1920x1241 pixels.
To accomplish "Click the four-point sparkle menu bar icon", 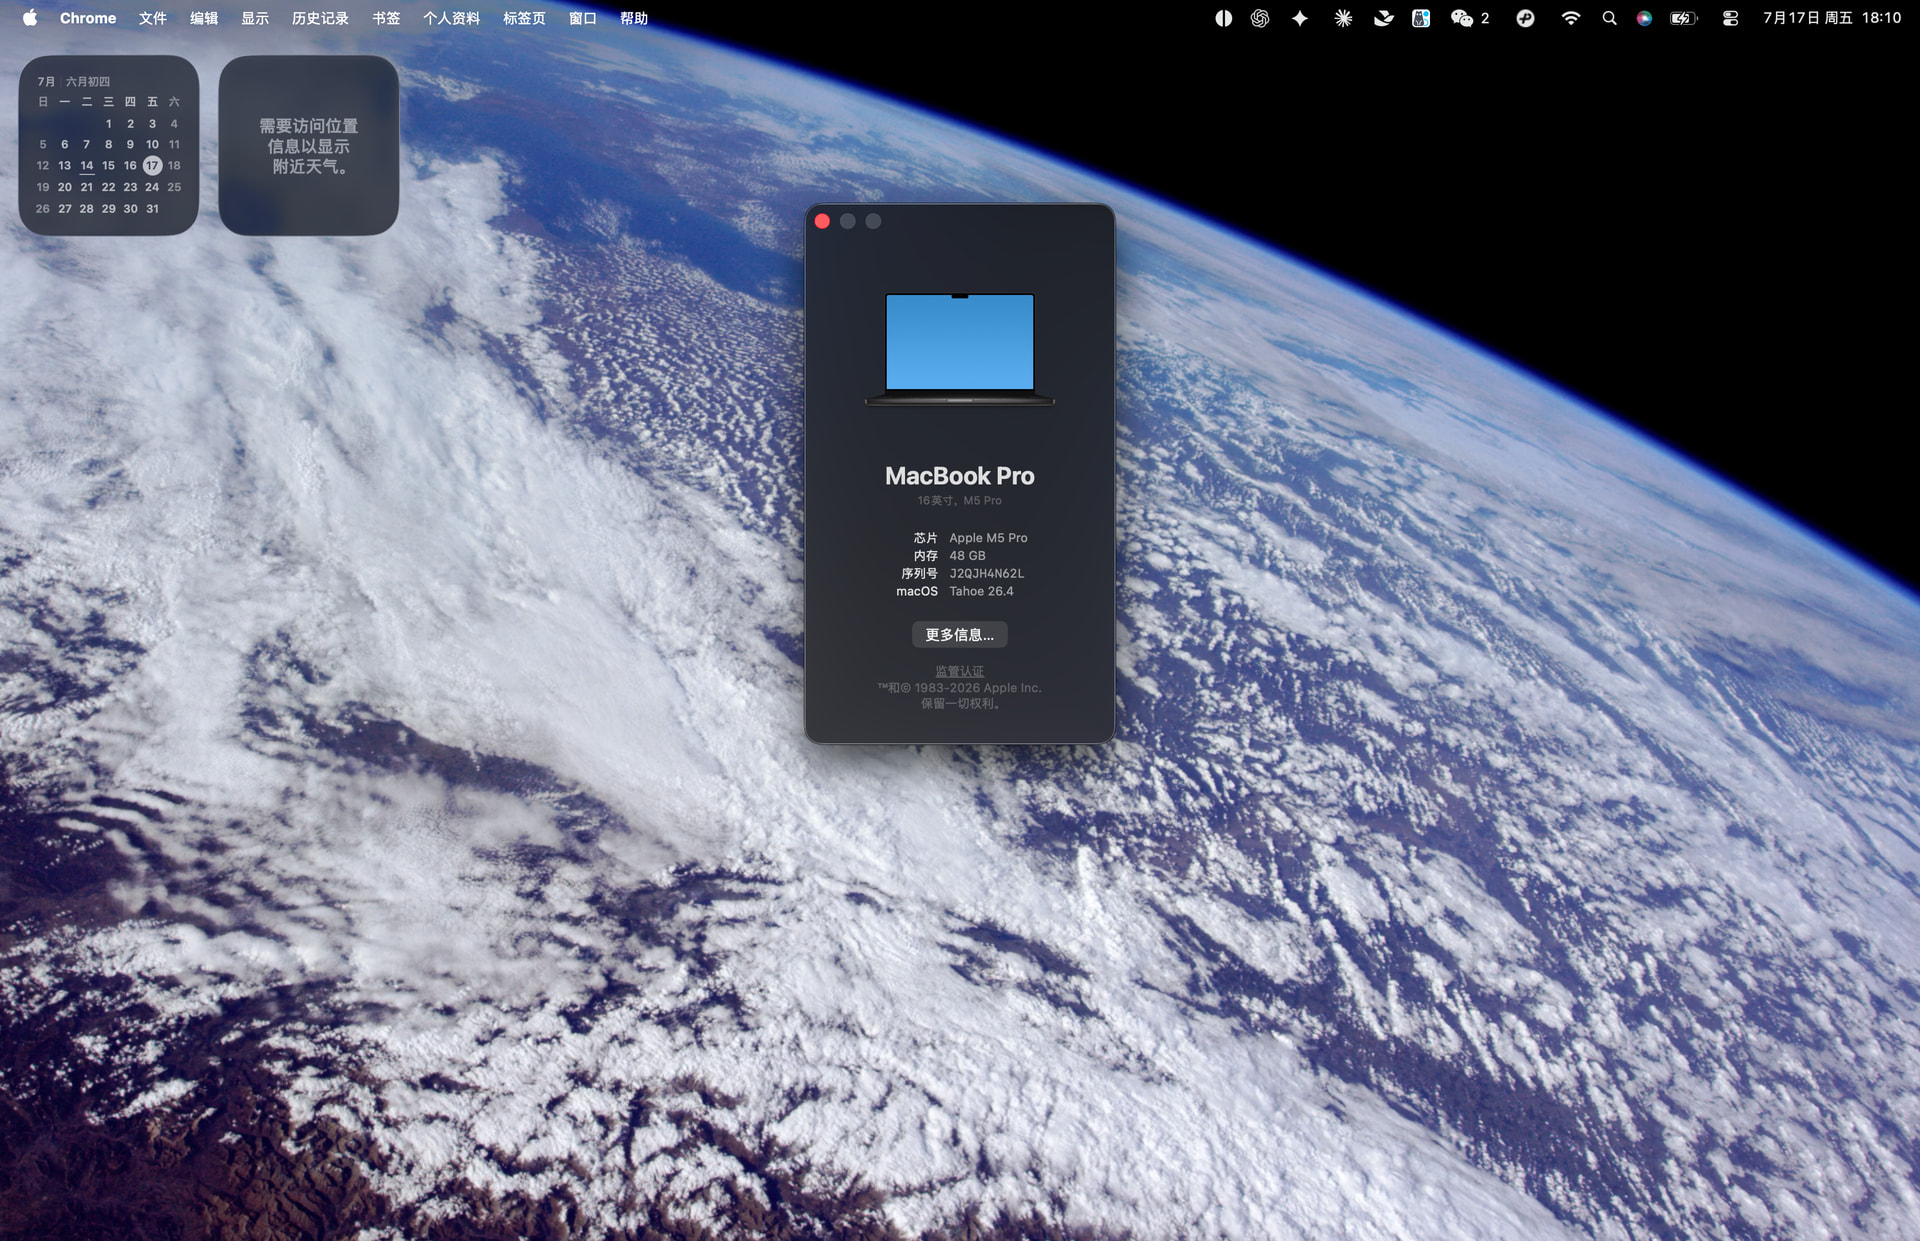I will 1300,18.
